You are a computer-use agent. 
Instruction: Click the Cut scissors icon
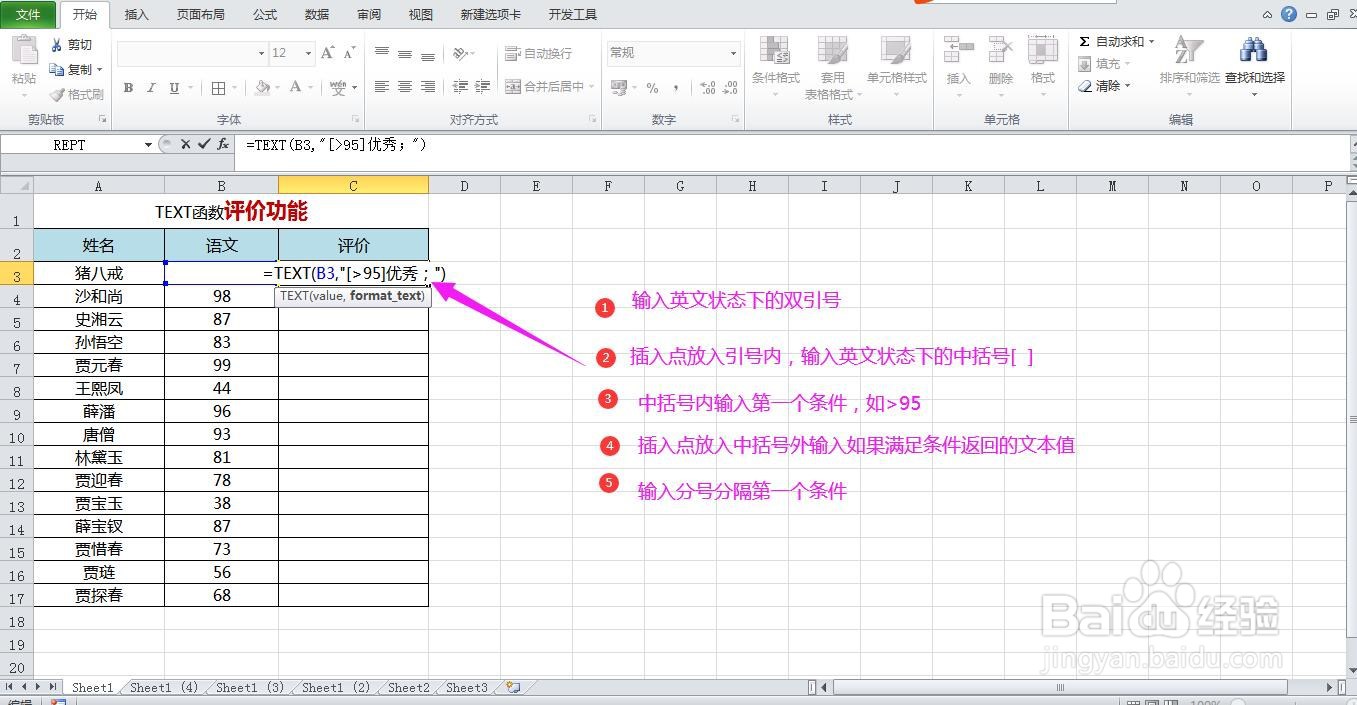click(x=58, y=45)
